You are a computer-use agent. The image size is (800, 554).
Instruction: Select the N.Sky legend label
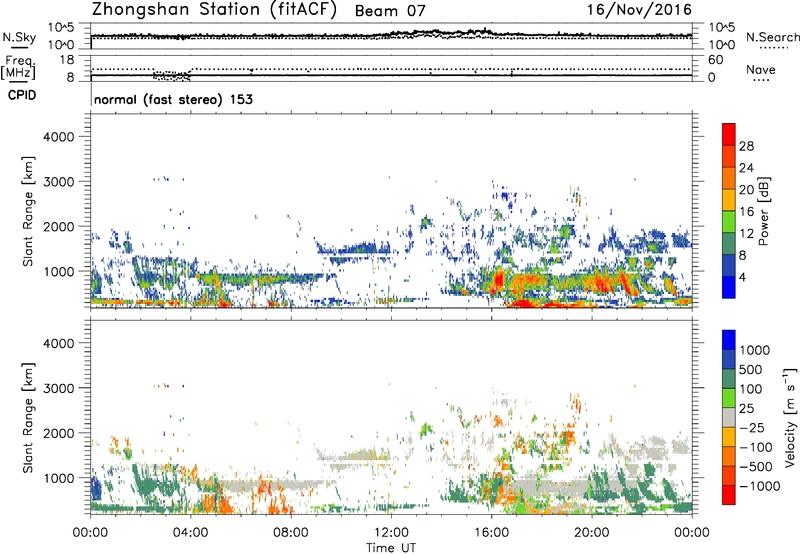click(19, 38)
